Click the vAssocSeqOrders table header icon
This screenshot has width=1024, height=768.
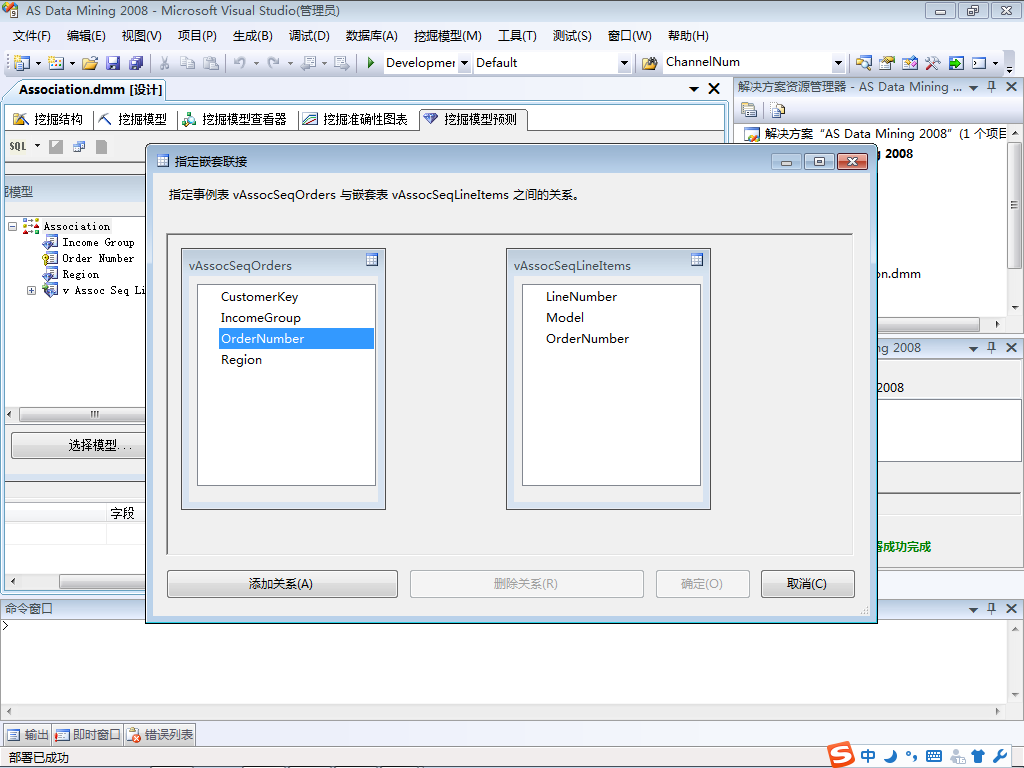pos(372,259)
